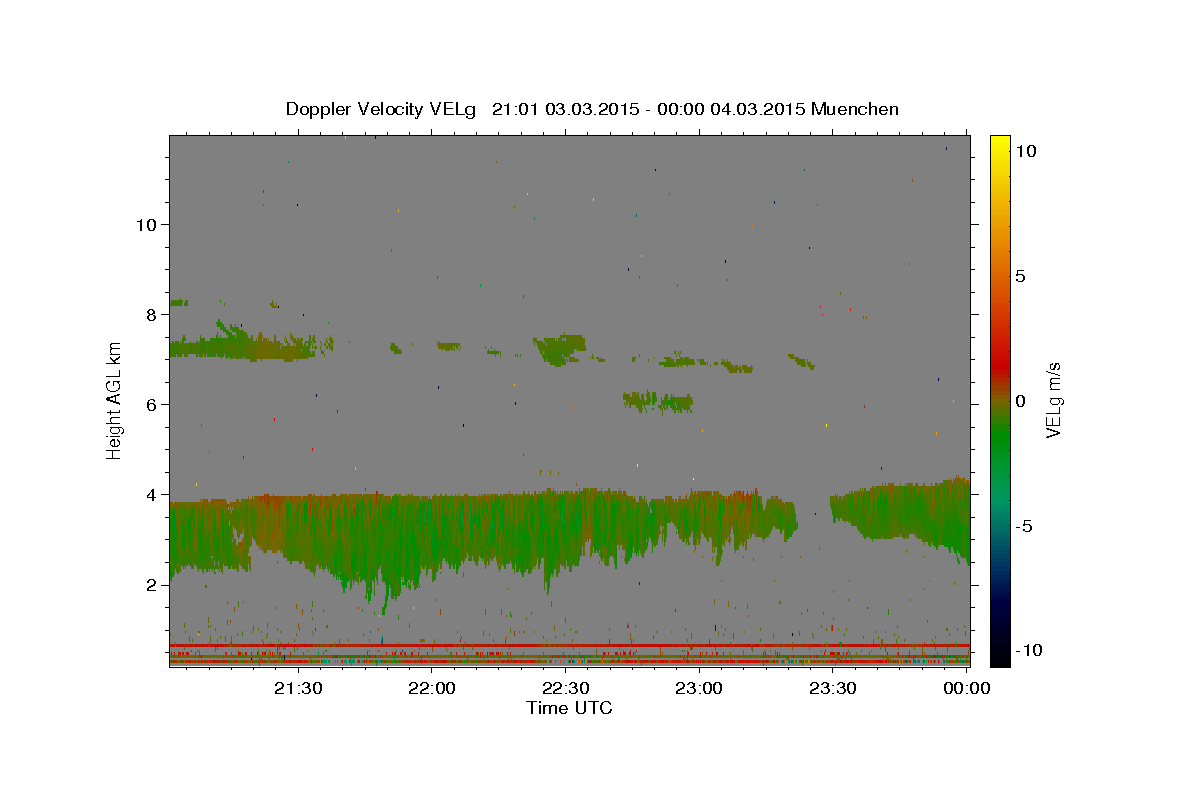Screen dimensions: 1200x800
Task: Click the height label '6'
Action: 152,404
